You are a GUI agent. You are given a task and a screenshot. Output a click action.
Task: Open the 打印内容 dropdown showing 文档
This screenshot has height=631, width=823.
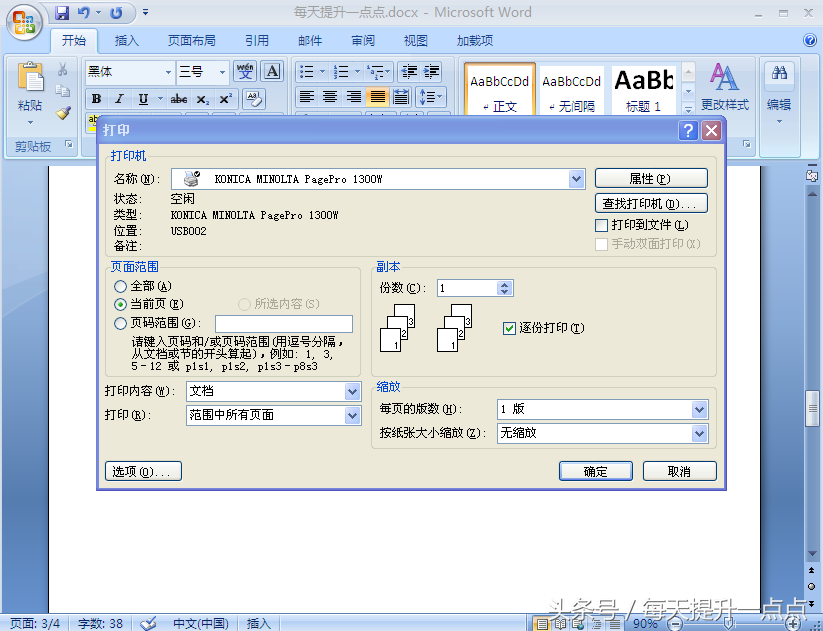(352, 391)
